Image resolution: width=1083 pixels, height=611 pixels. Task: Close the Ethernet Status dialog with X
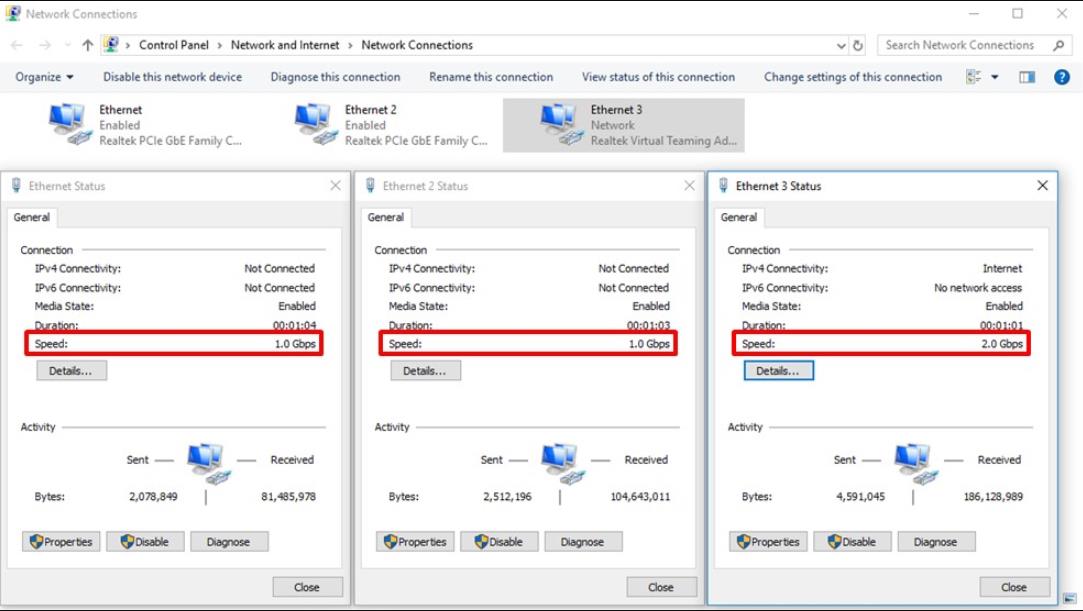click(x=335, y=186)
